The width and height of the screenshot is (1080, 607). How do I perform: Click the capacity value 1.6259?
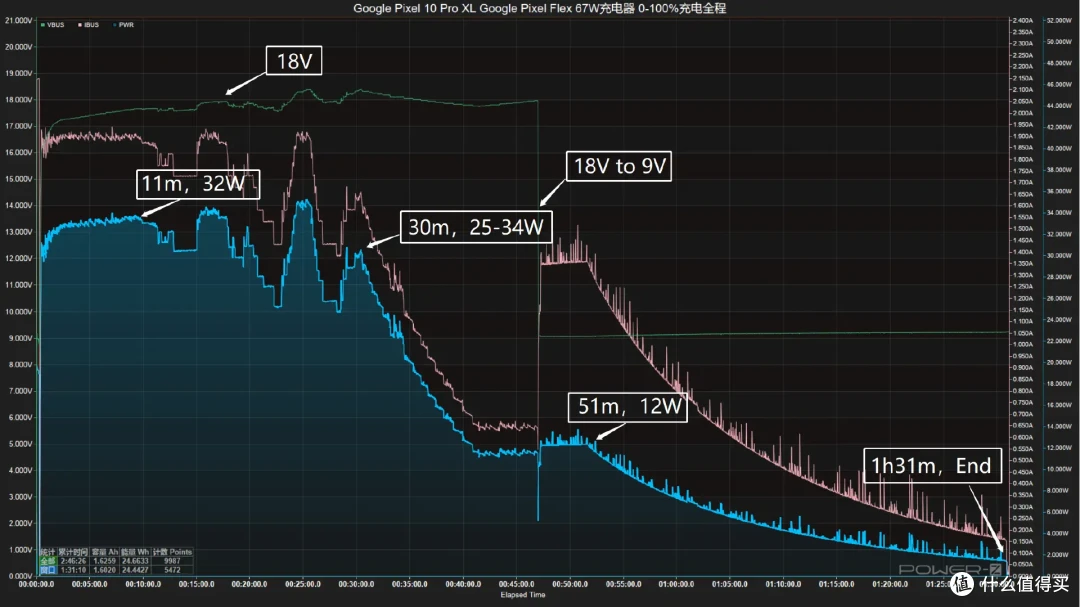point(104,562)
